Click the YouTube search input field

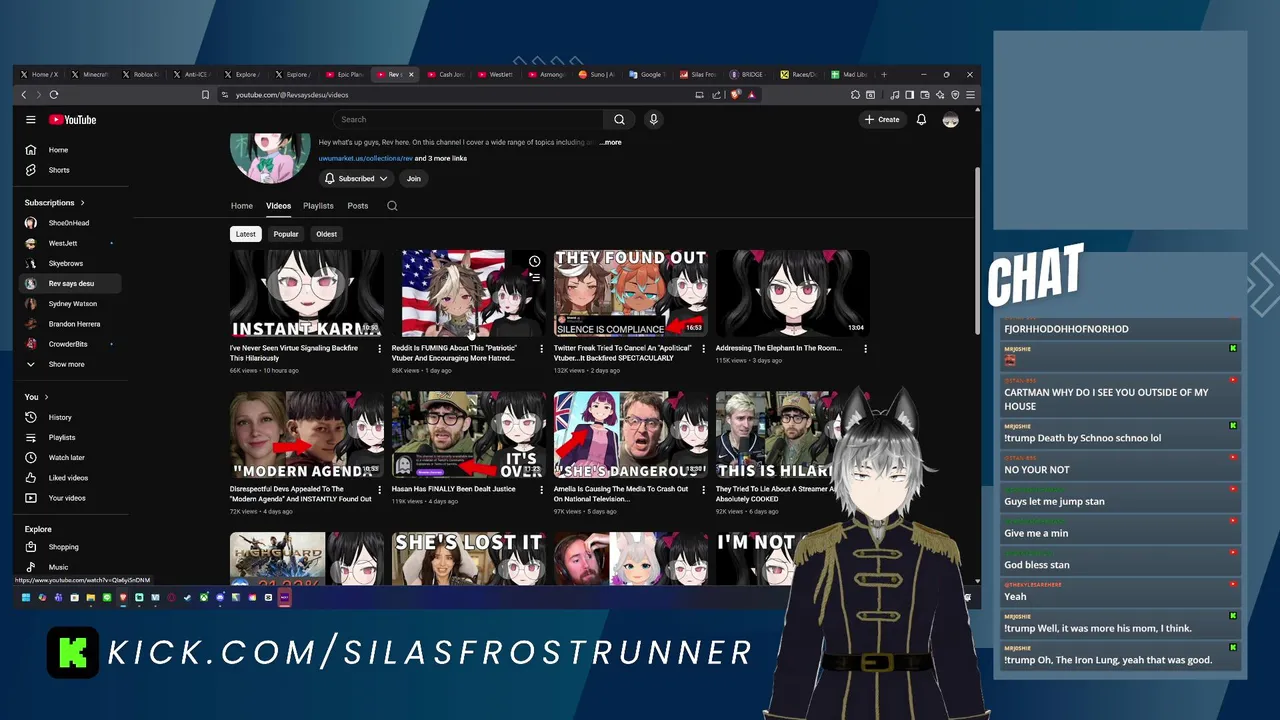(468, 119)
